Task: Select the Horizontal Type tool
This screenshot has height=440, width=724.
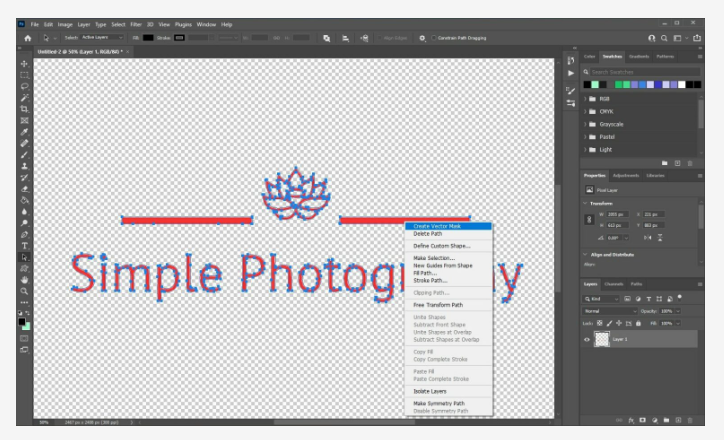Action: [x=24, y=246]
